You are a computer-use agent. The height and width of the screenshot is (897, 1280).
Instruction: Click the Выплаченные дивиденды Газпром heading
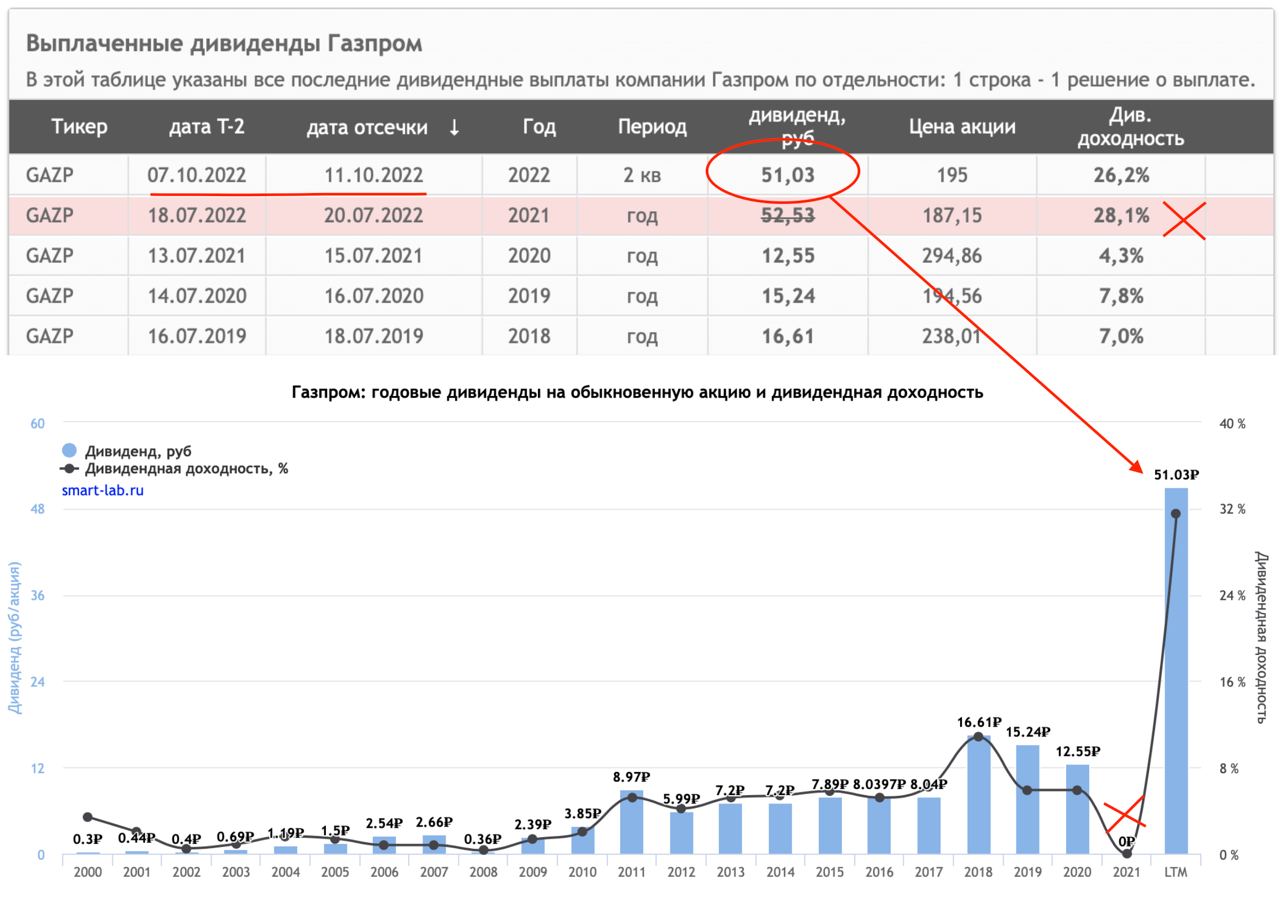(x=224, y=43)
